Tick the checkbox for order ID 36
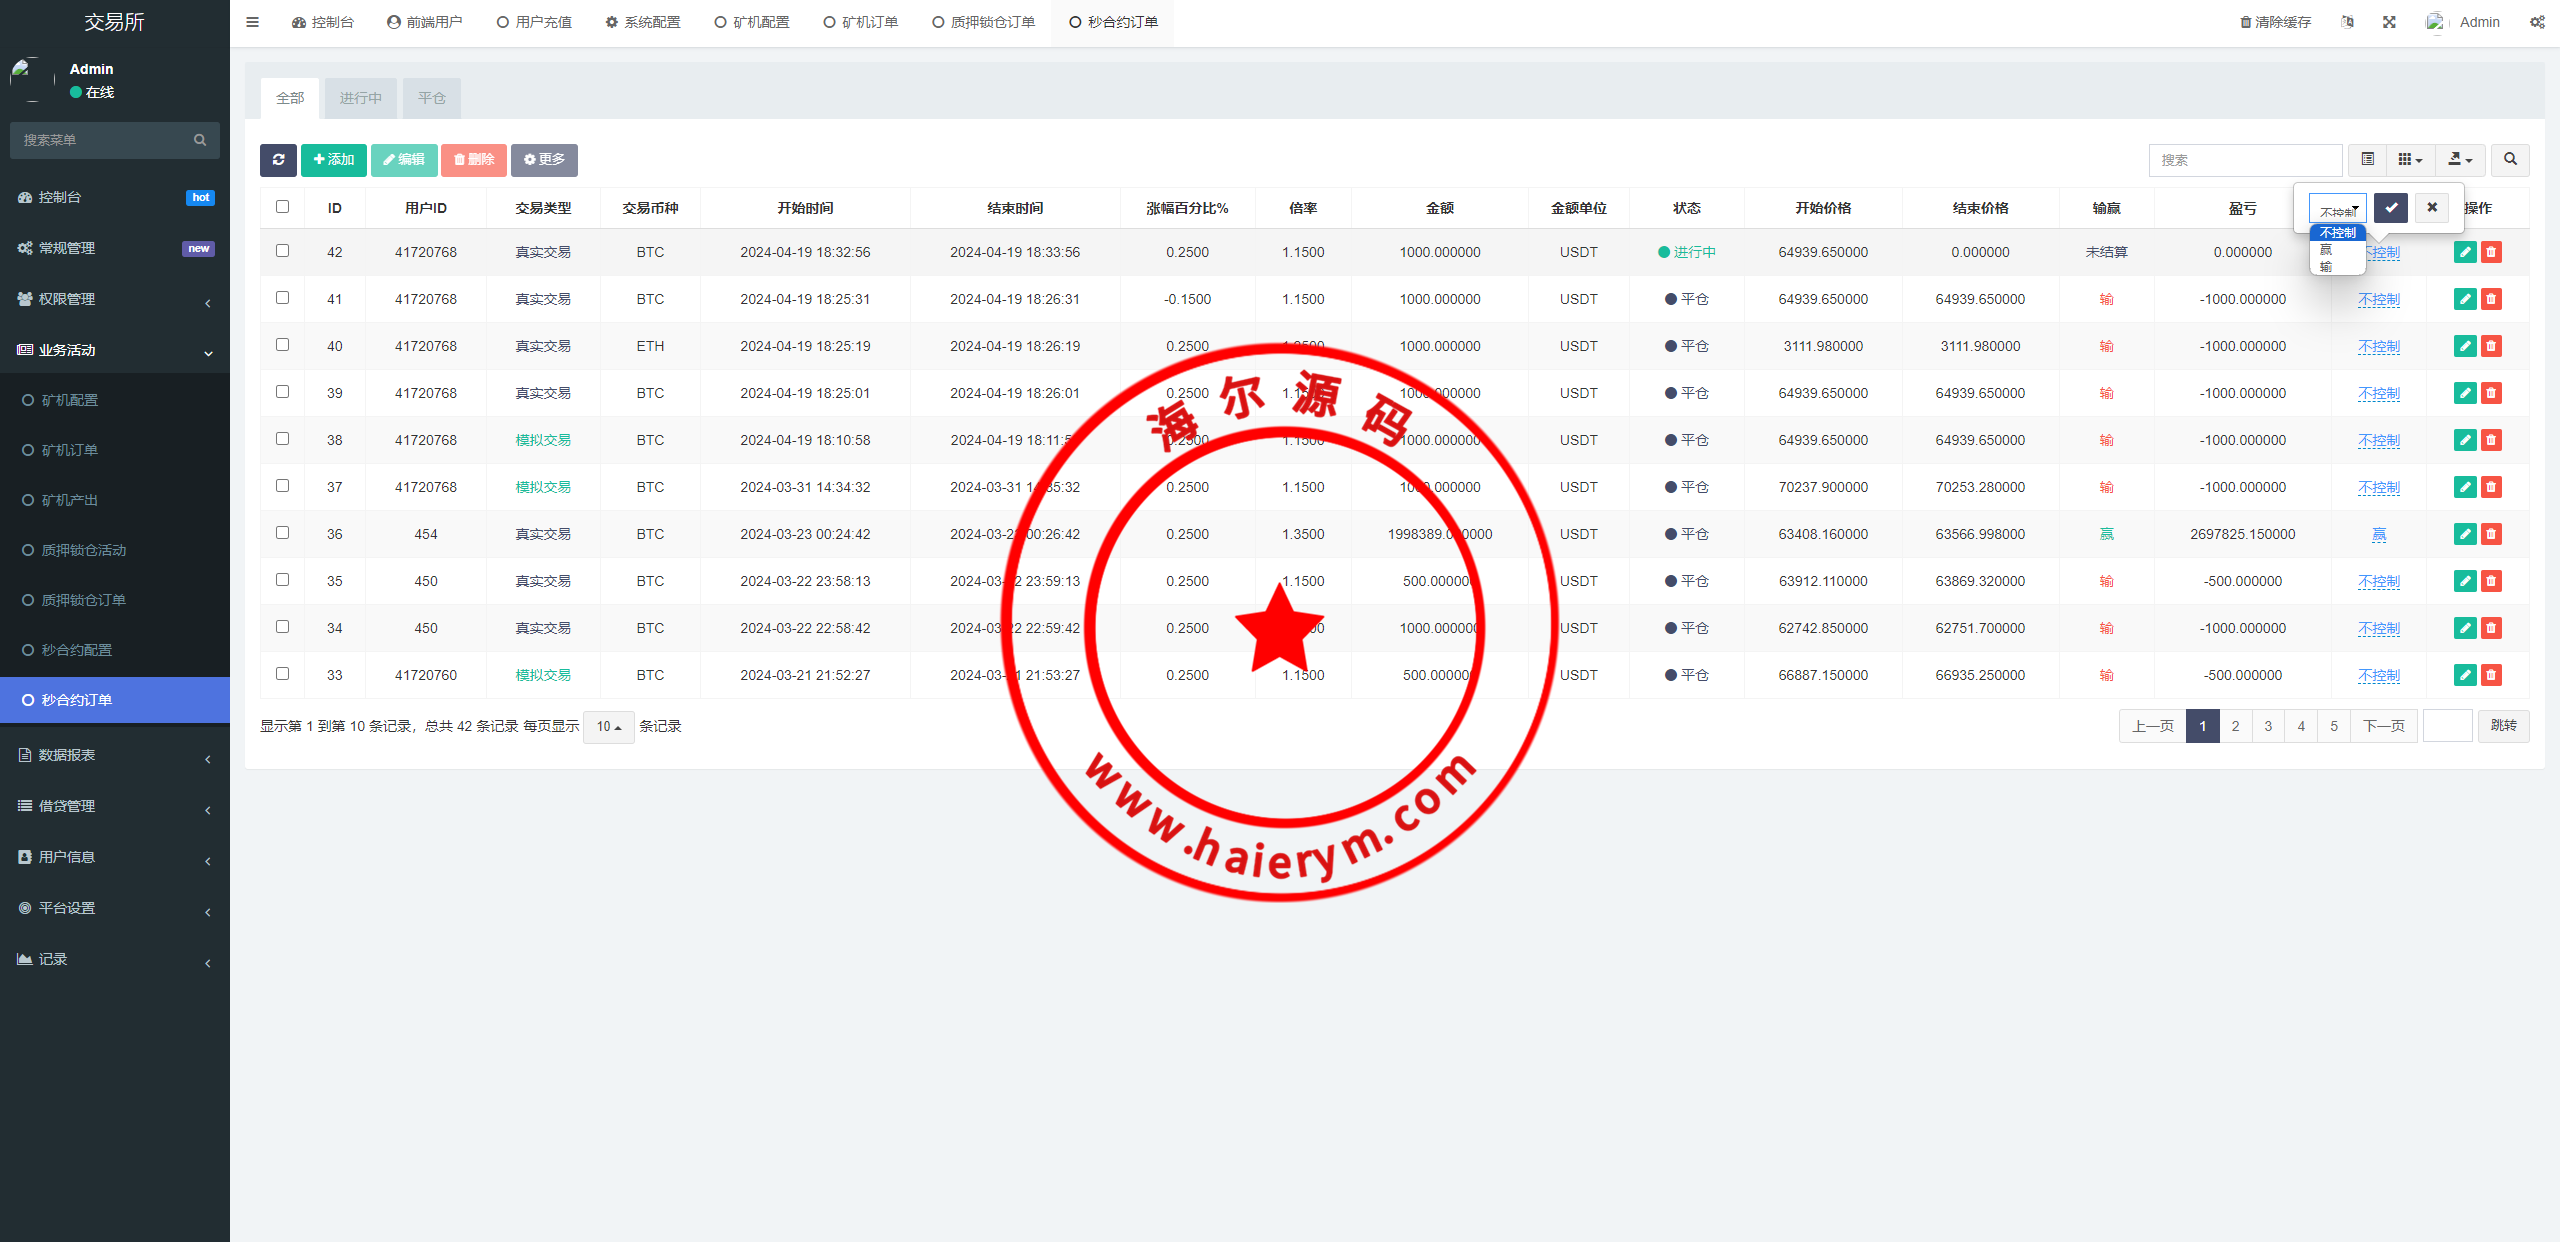The image size is (2560, 1242). point(282,533)
